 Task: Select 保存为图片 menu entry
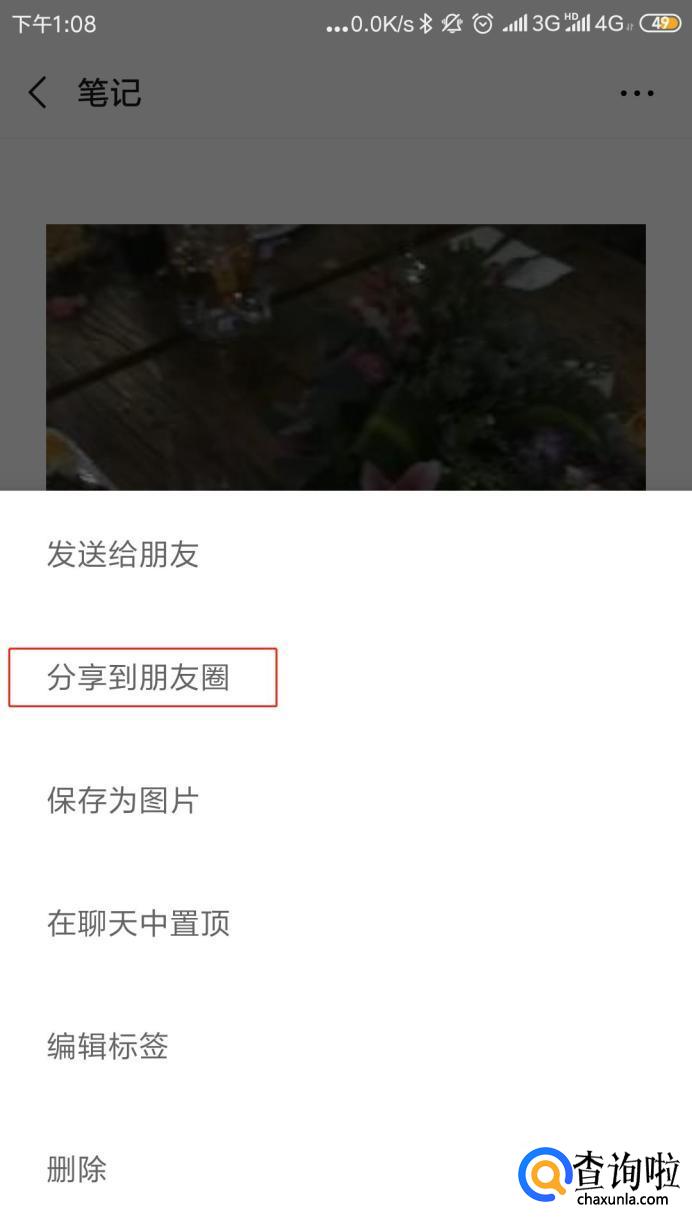(x=123, y=800)
